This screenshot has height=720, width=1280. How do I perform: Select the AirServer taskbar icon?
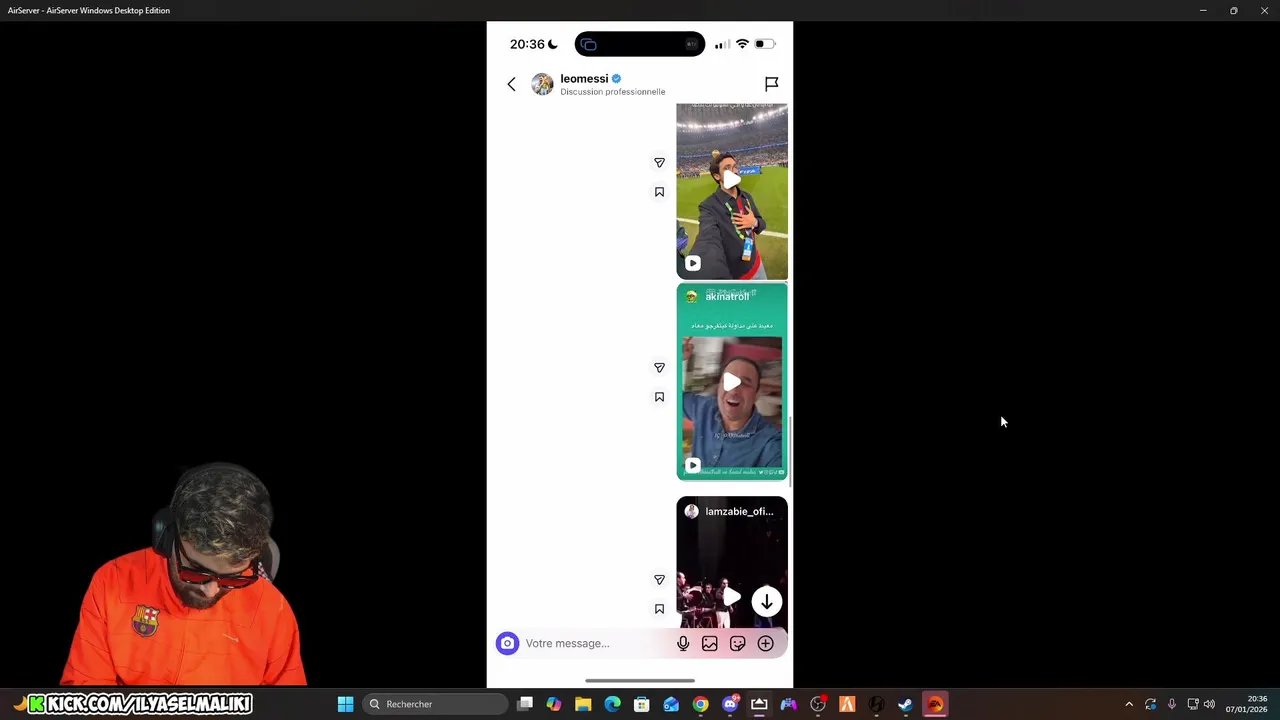point(759,704)
